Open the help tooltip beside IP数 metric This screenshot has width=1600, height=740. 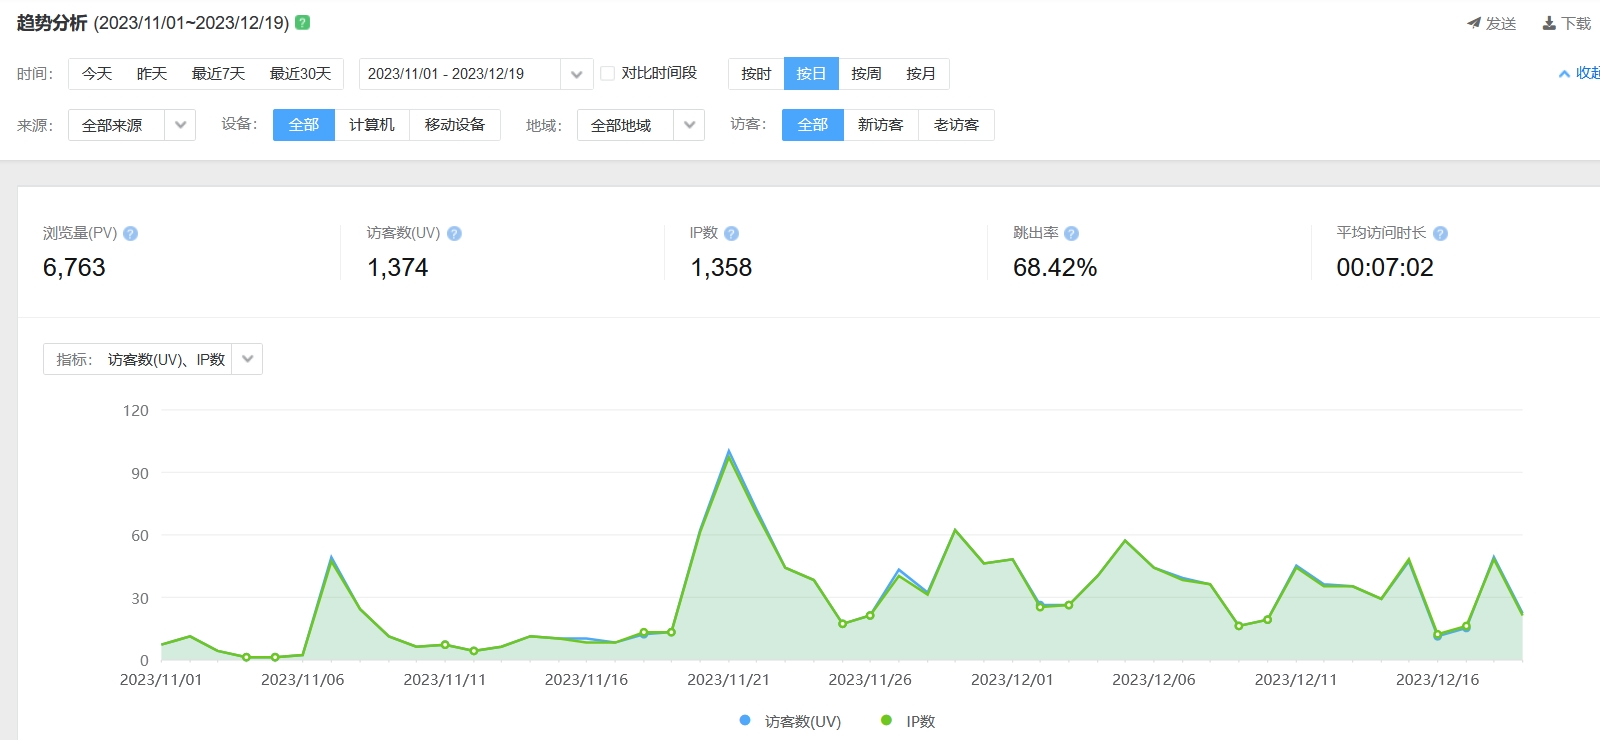[x=731, y=233]
